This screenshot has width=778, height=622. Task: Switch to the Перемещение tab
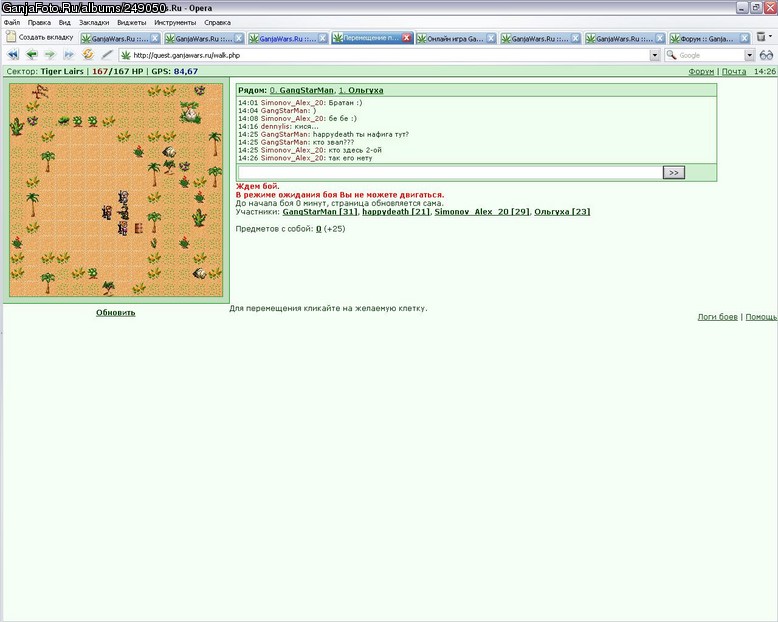(367, 38)
